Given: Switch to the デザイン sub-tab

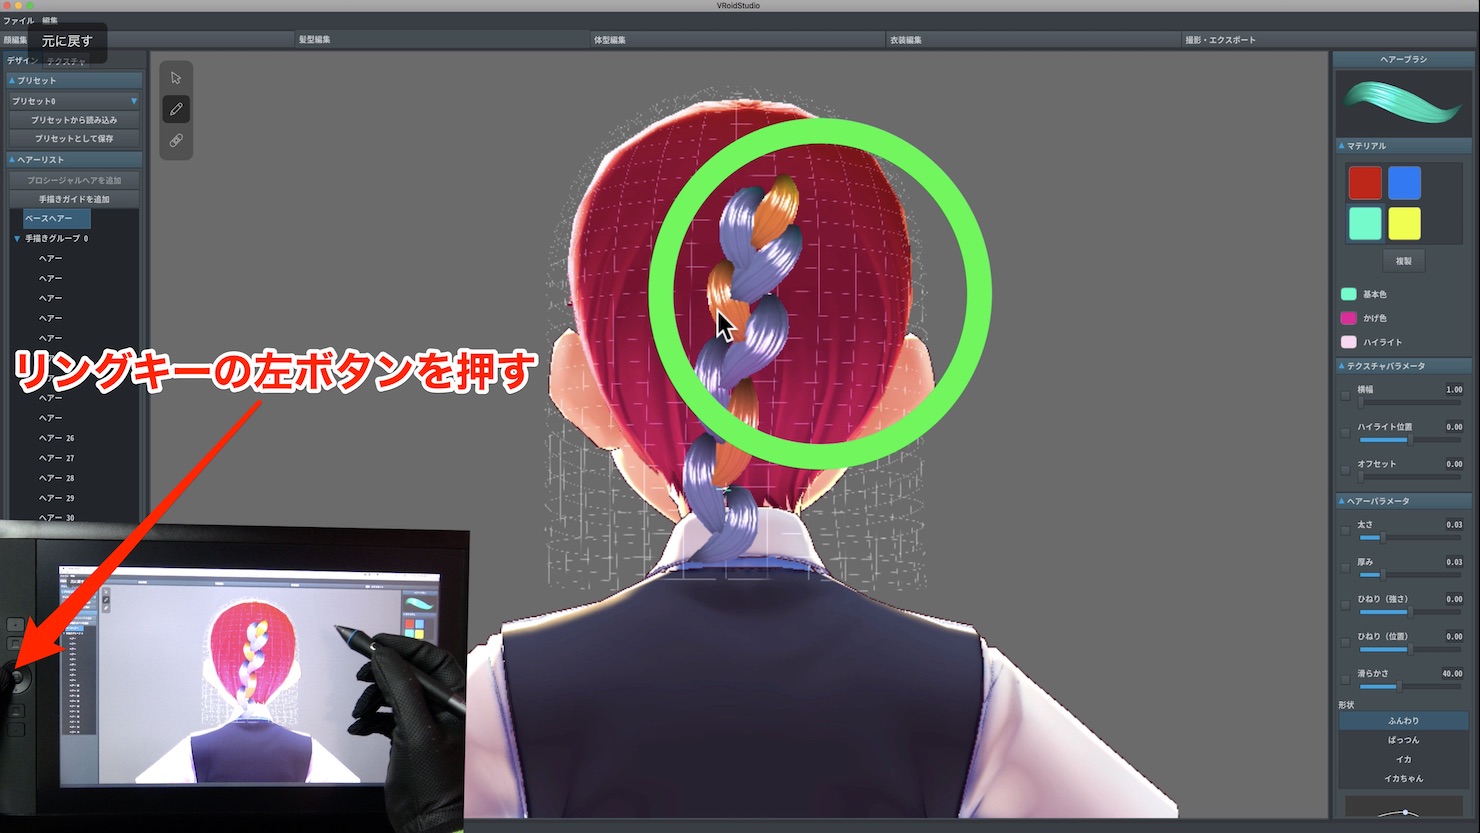Looking at the screenshot, I should click(x=22, y=61).
